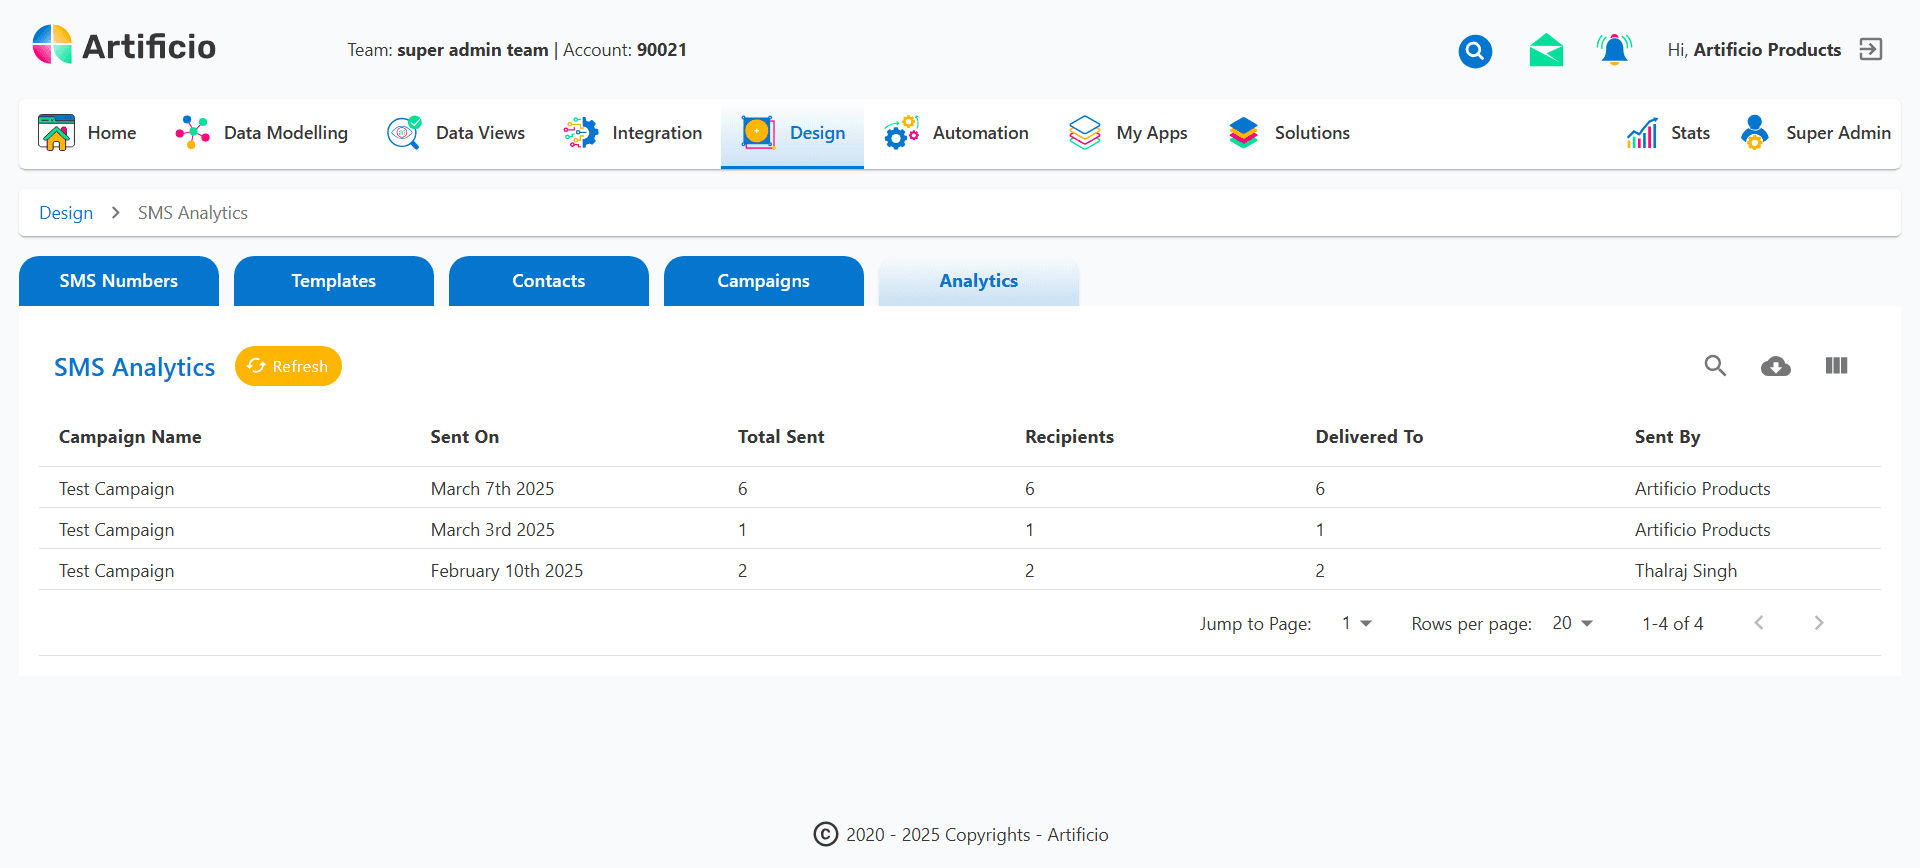The image size is (1920, 868).
Task: Open the Solutions menu
Action: tap(1289, 133)
